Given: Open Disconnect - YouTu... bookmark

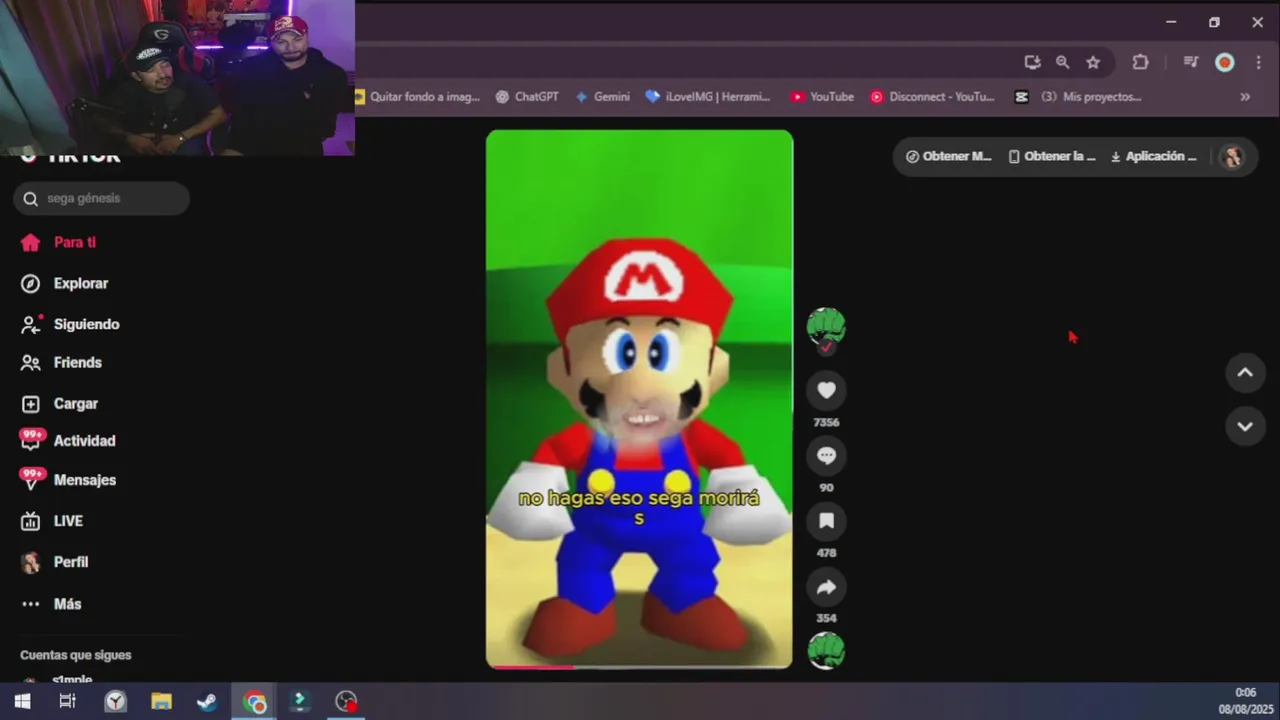Looking at the screenshot, I should tap(932, 97).
